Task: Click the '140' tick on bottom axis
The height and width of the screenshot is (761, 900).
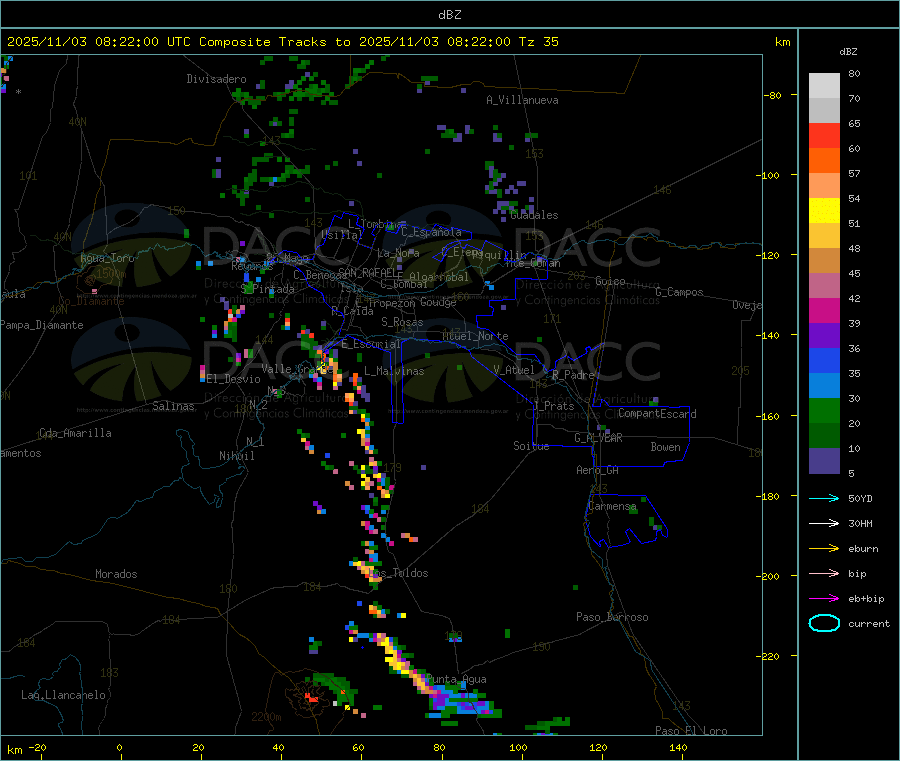Action: click(678, 747)
